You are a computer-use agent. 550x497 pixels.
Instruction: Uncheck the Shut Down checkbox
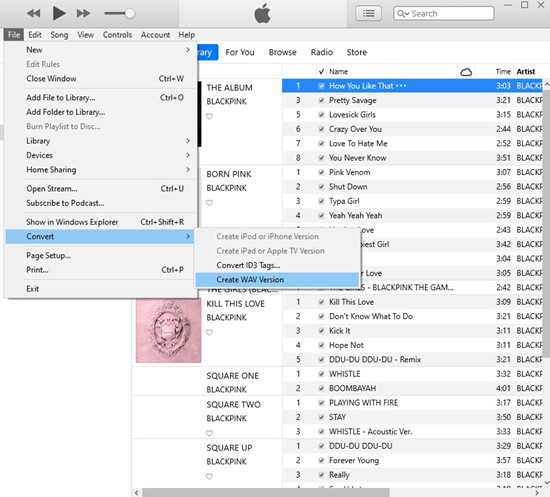point(321,187)
